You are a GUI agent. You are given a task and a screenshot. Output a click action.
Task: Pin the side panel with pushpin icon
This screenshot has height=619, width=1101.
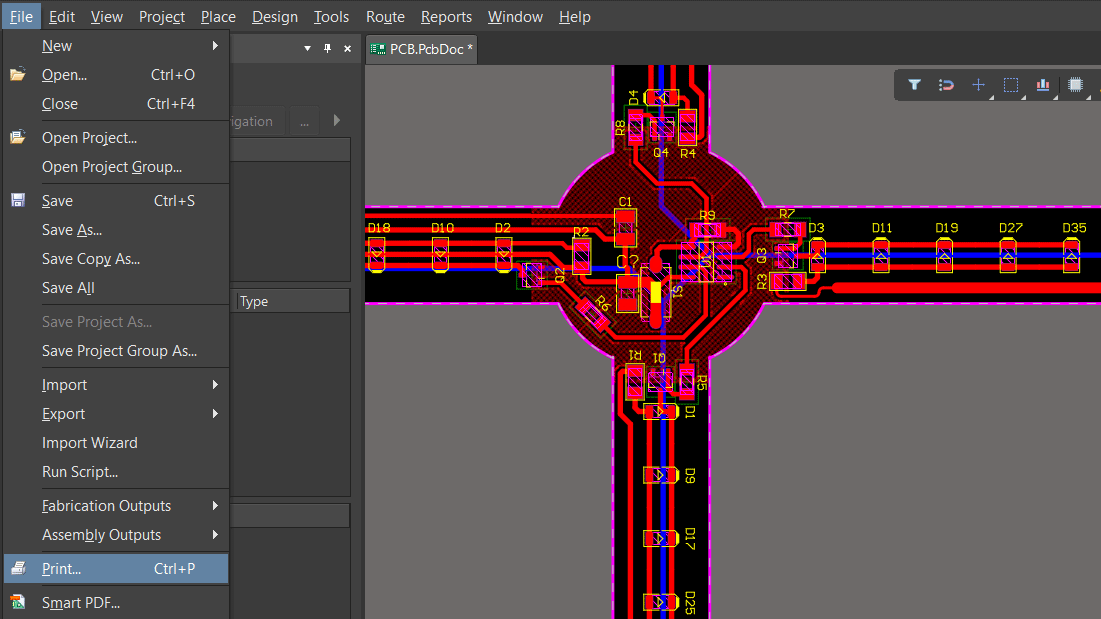[327, 48]
